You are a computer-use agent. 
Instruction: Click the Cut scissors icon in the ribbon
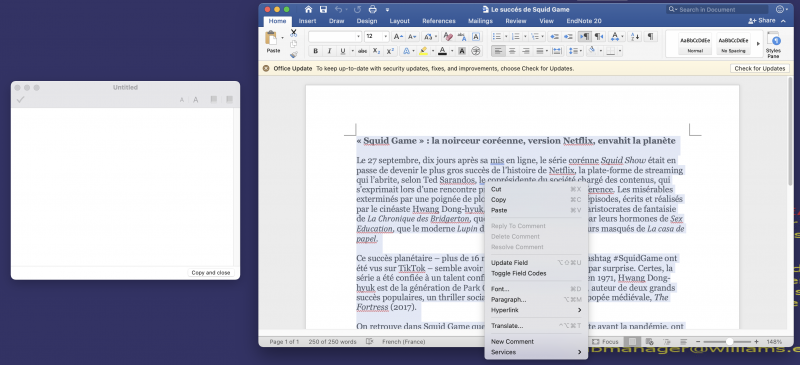click(293, 33)
